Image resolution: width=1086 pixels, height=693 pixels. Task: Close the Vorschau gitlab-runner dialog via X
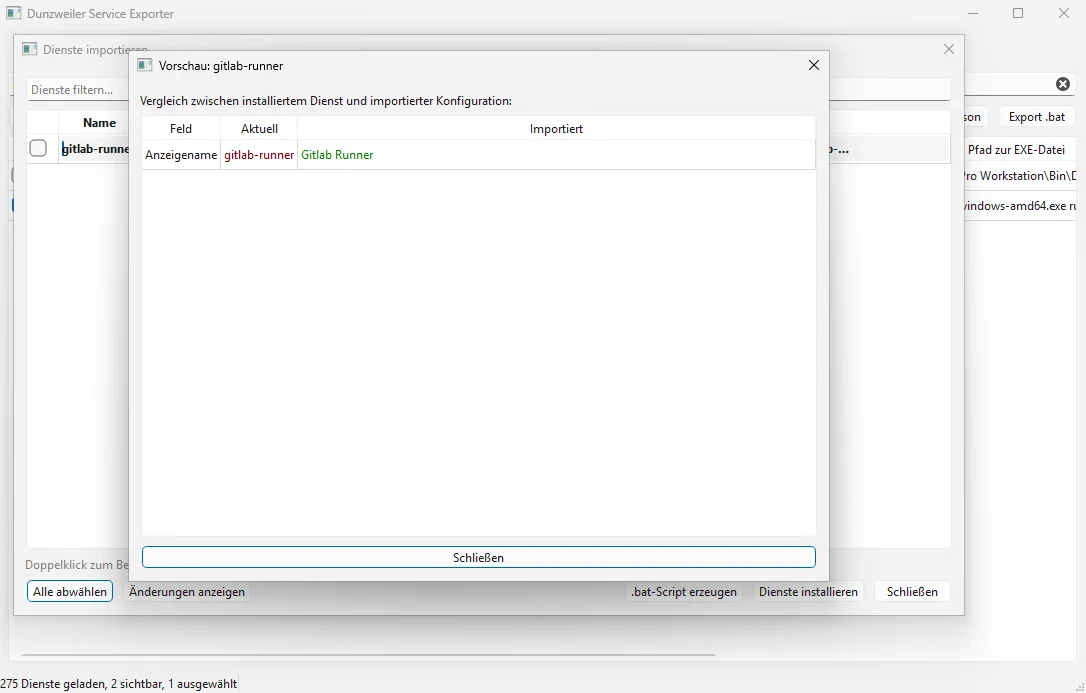(x=813, y=65)
